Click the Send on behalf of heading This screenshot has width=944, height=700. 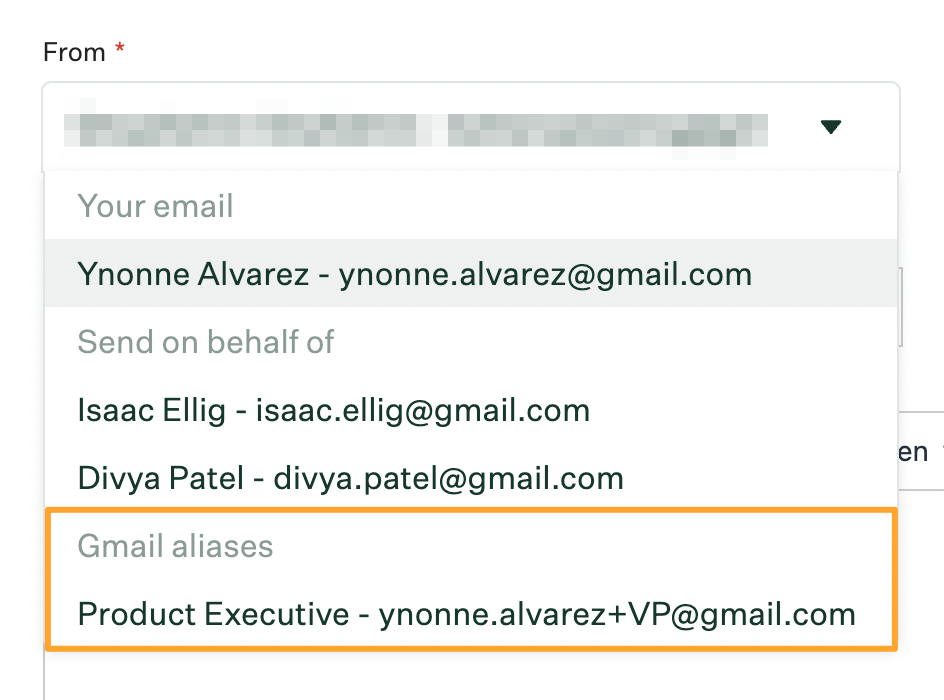[x=205, y=341]
